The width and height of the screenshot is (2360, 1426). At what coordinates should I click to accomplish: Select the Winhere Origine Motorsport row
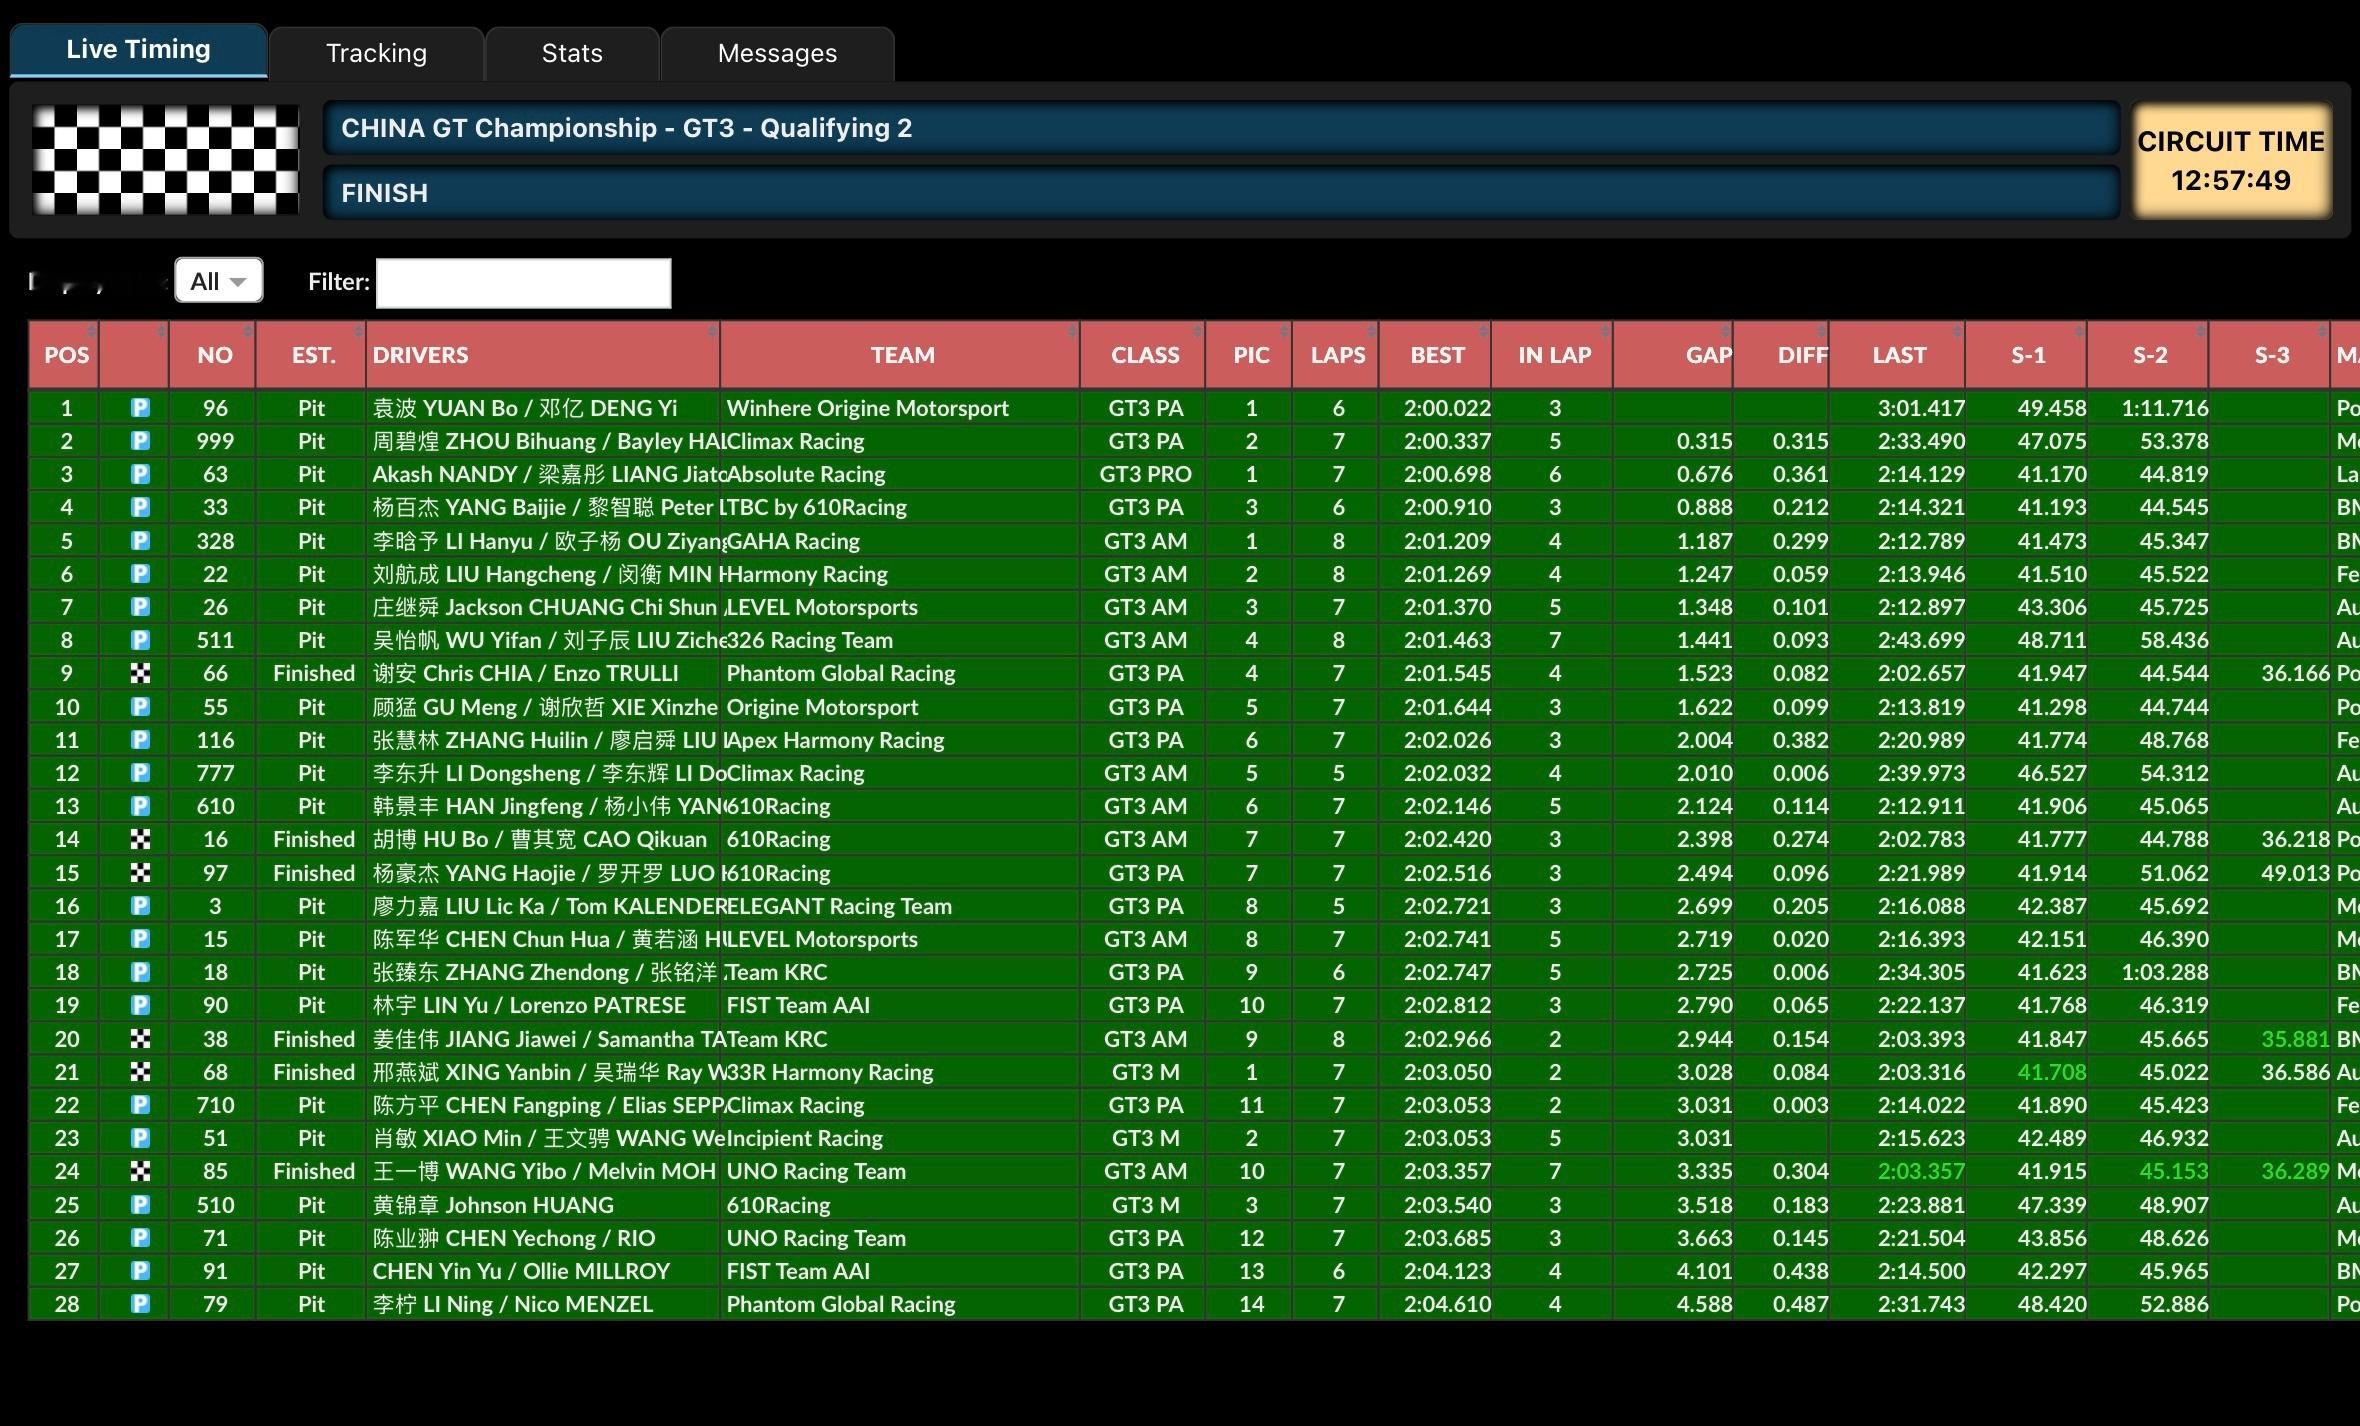pyautogui.click(x=867, y=408)
